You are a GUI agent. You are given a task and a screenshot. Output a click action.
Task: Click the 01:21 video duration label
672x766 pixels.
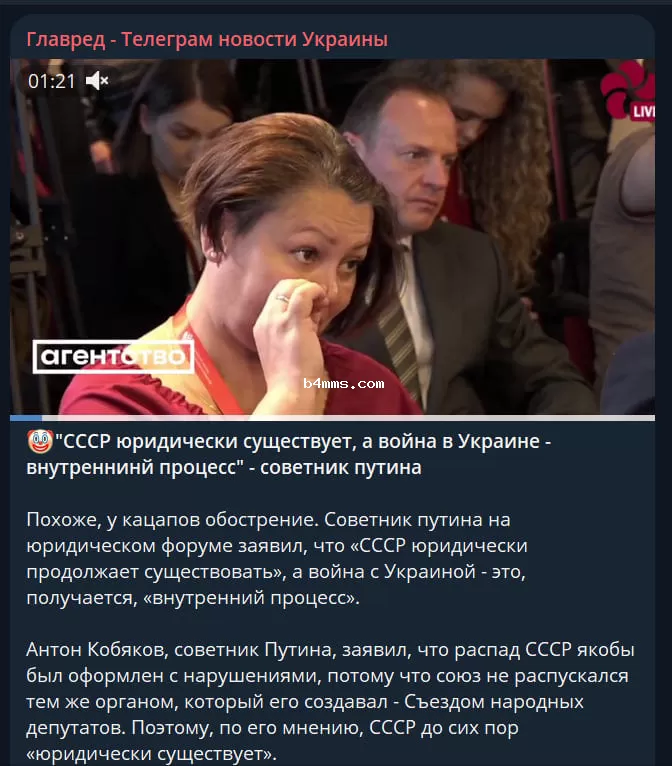52,81
